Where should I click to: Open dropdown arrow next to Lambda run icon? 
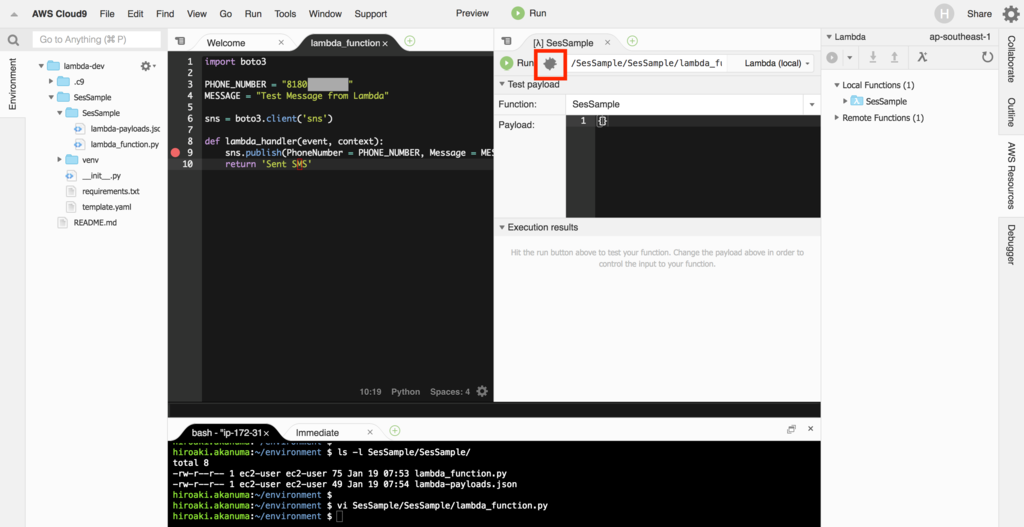coord(850,57)
